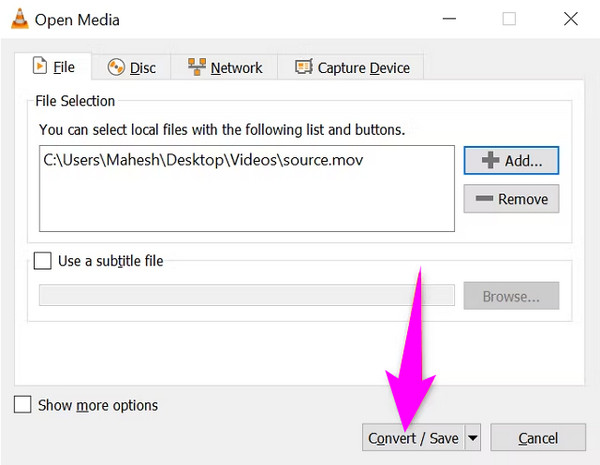The image size is (600, 465).
Task: Minimize the Open Media window
Action: pos(449,19)
